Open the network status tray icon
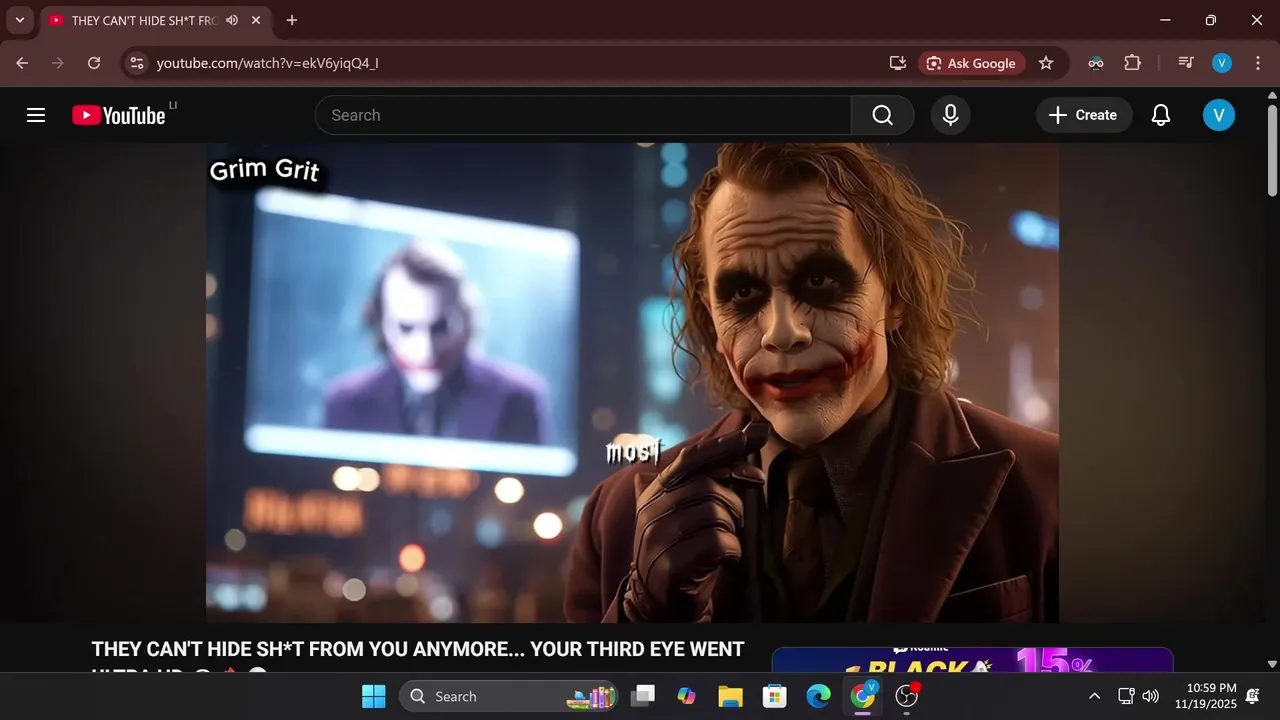The image size is (1280, 720). click(1126, 696)
